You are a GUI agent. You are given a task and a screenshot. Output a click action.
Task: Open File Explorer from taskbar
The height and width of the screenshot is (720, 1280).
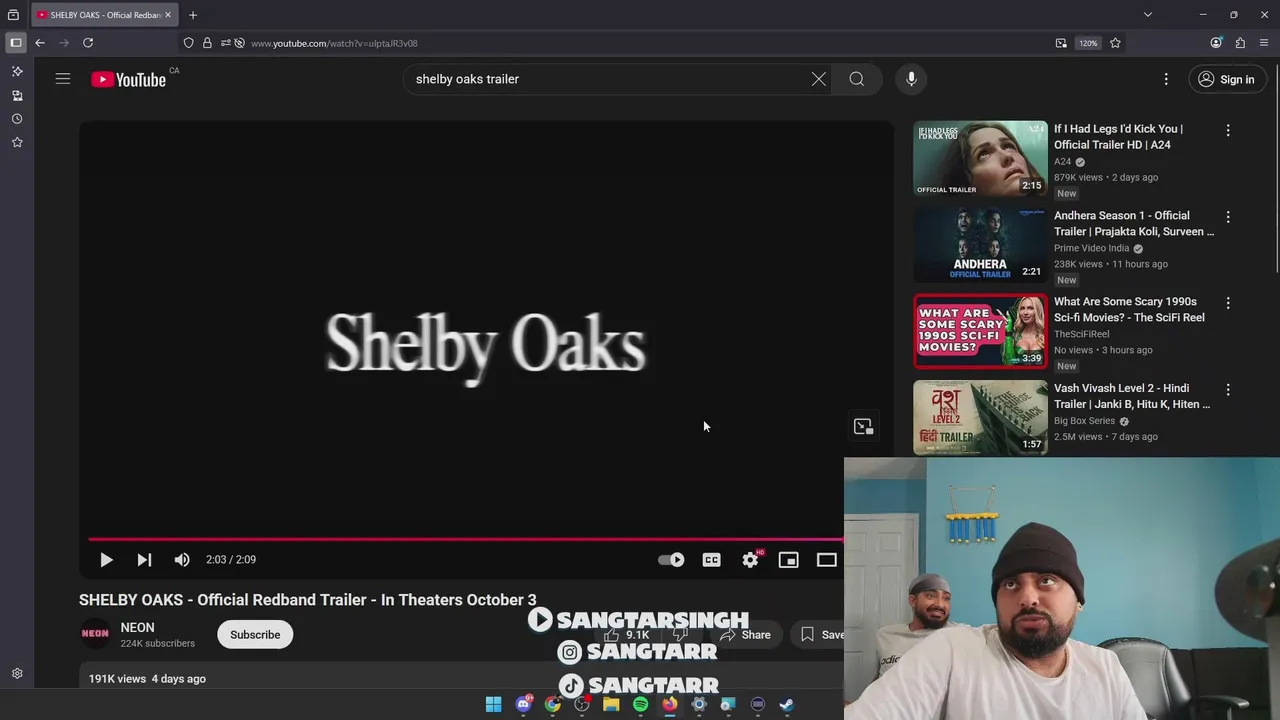coord(611,705)
